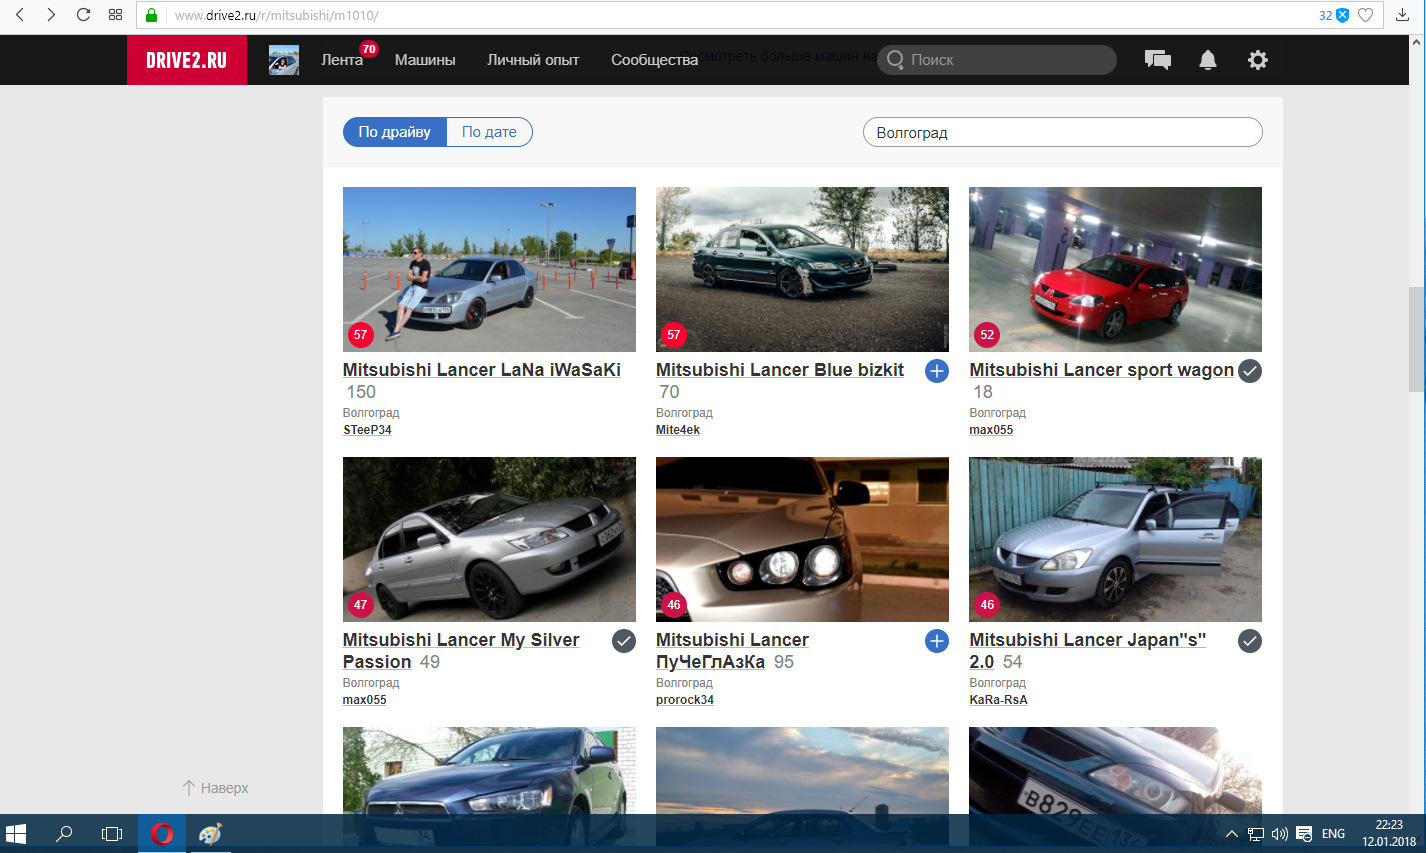Sort cars with the По драйву tab

[395, 132]
